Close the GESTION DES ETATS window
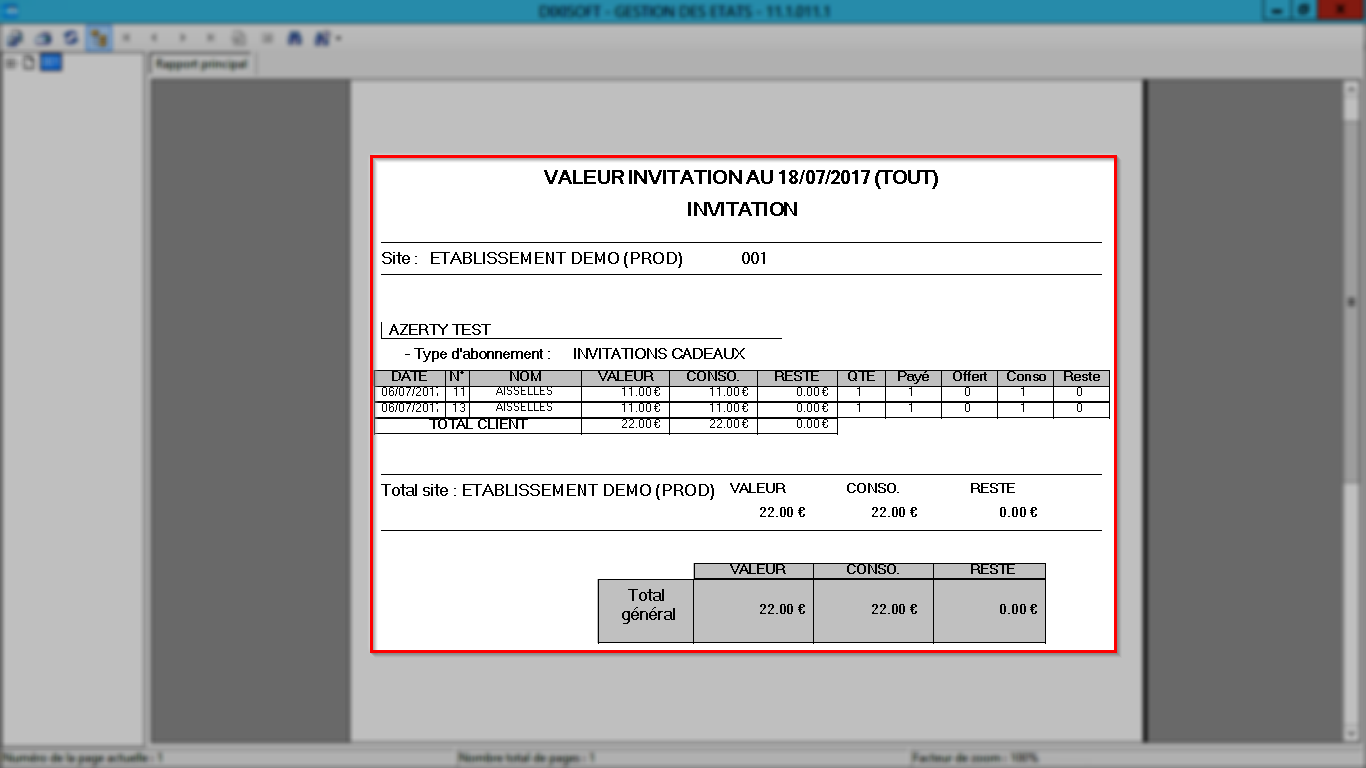This screenshot has height=768, width=1366. 1341,10
